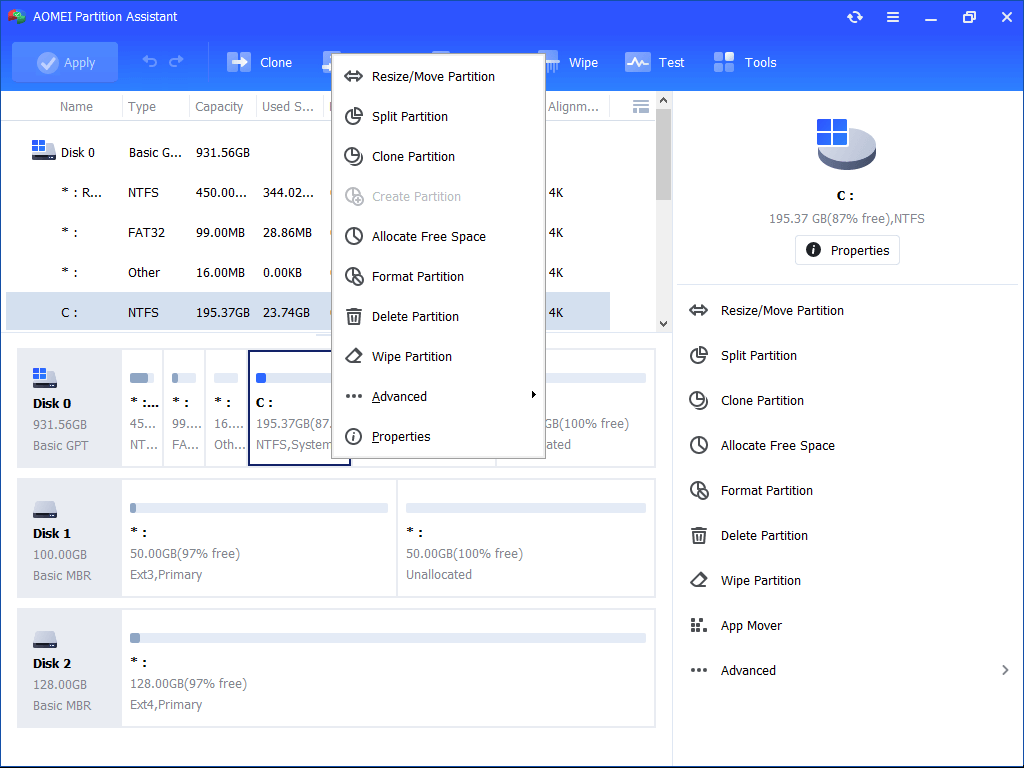Viewport: 1024px width, 768px height.
Task: Click the Clone tool arrow icon in the toolbar
Action: [x=238, y=62]
